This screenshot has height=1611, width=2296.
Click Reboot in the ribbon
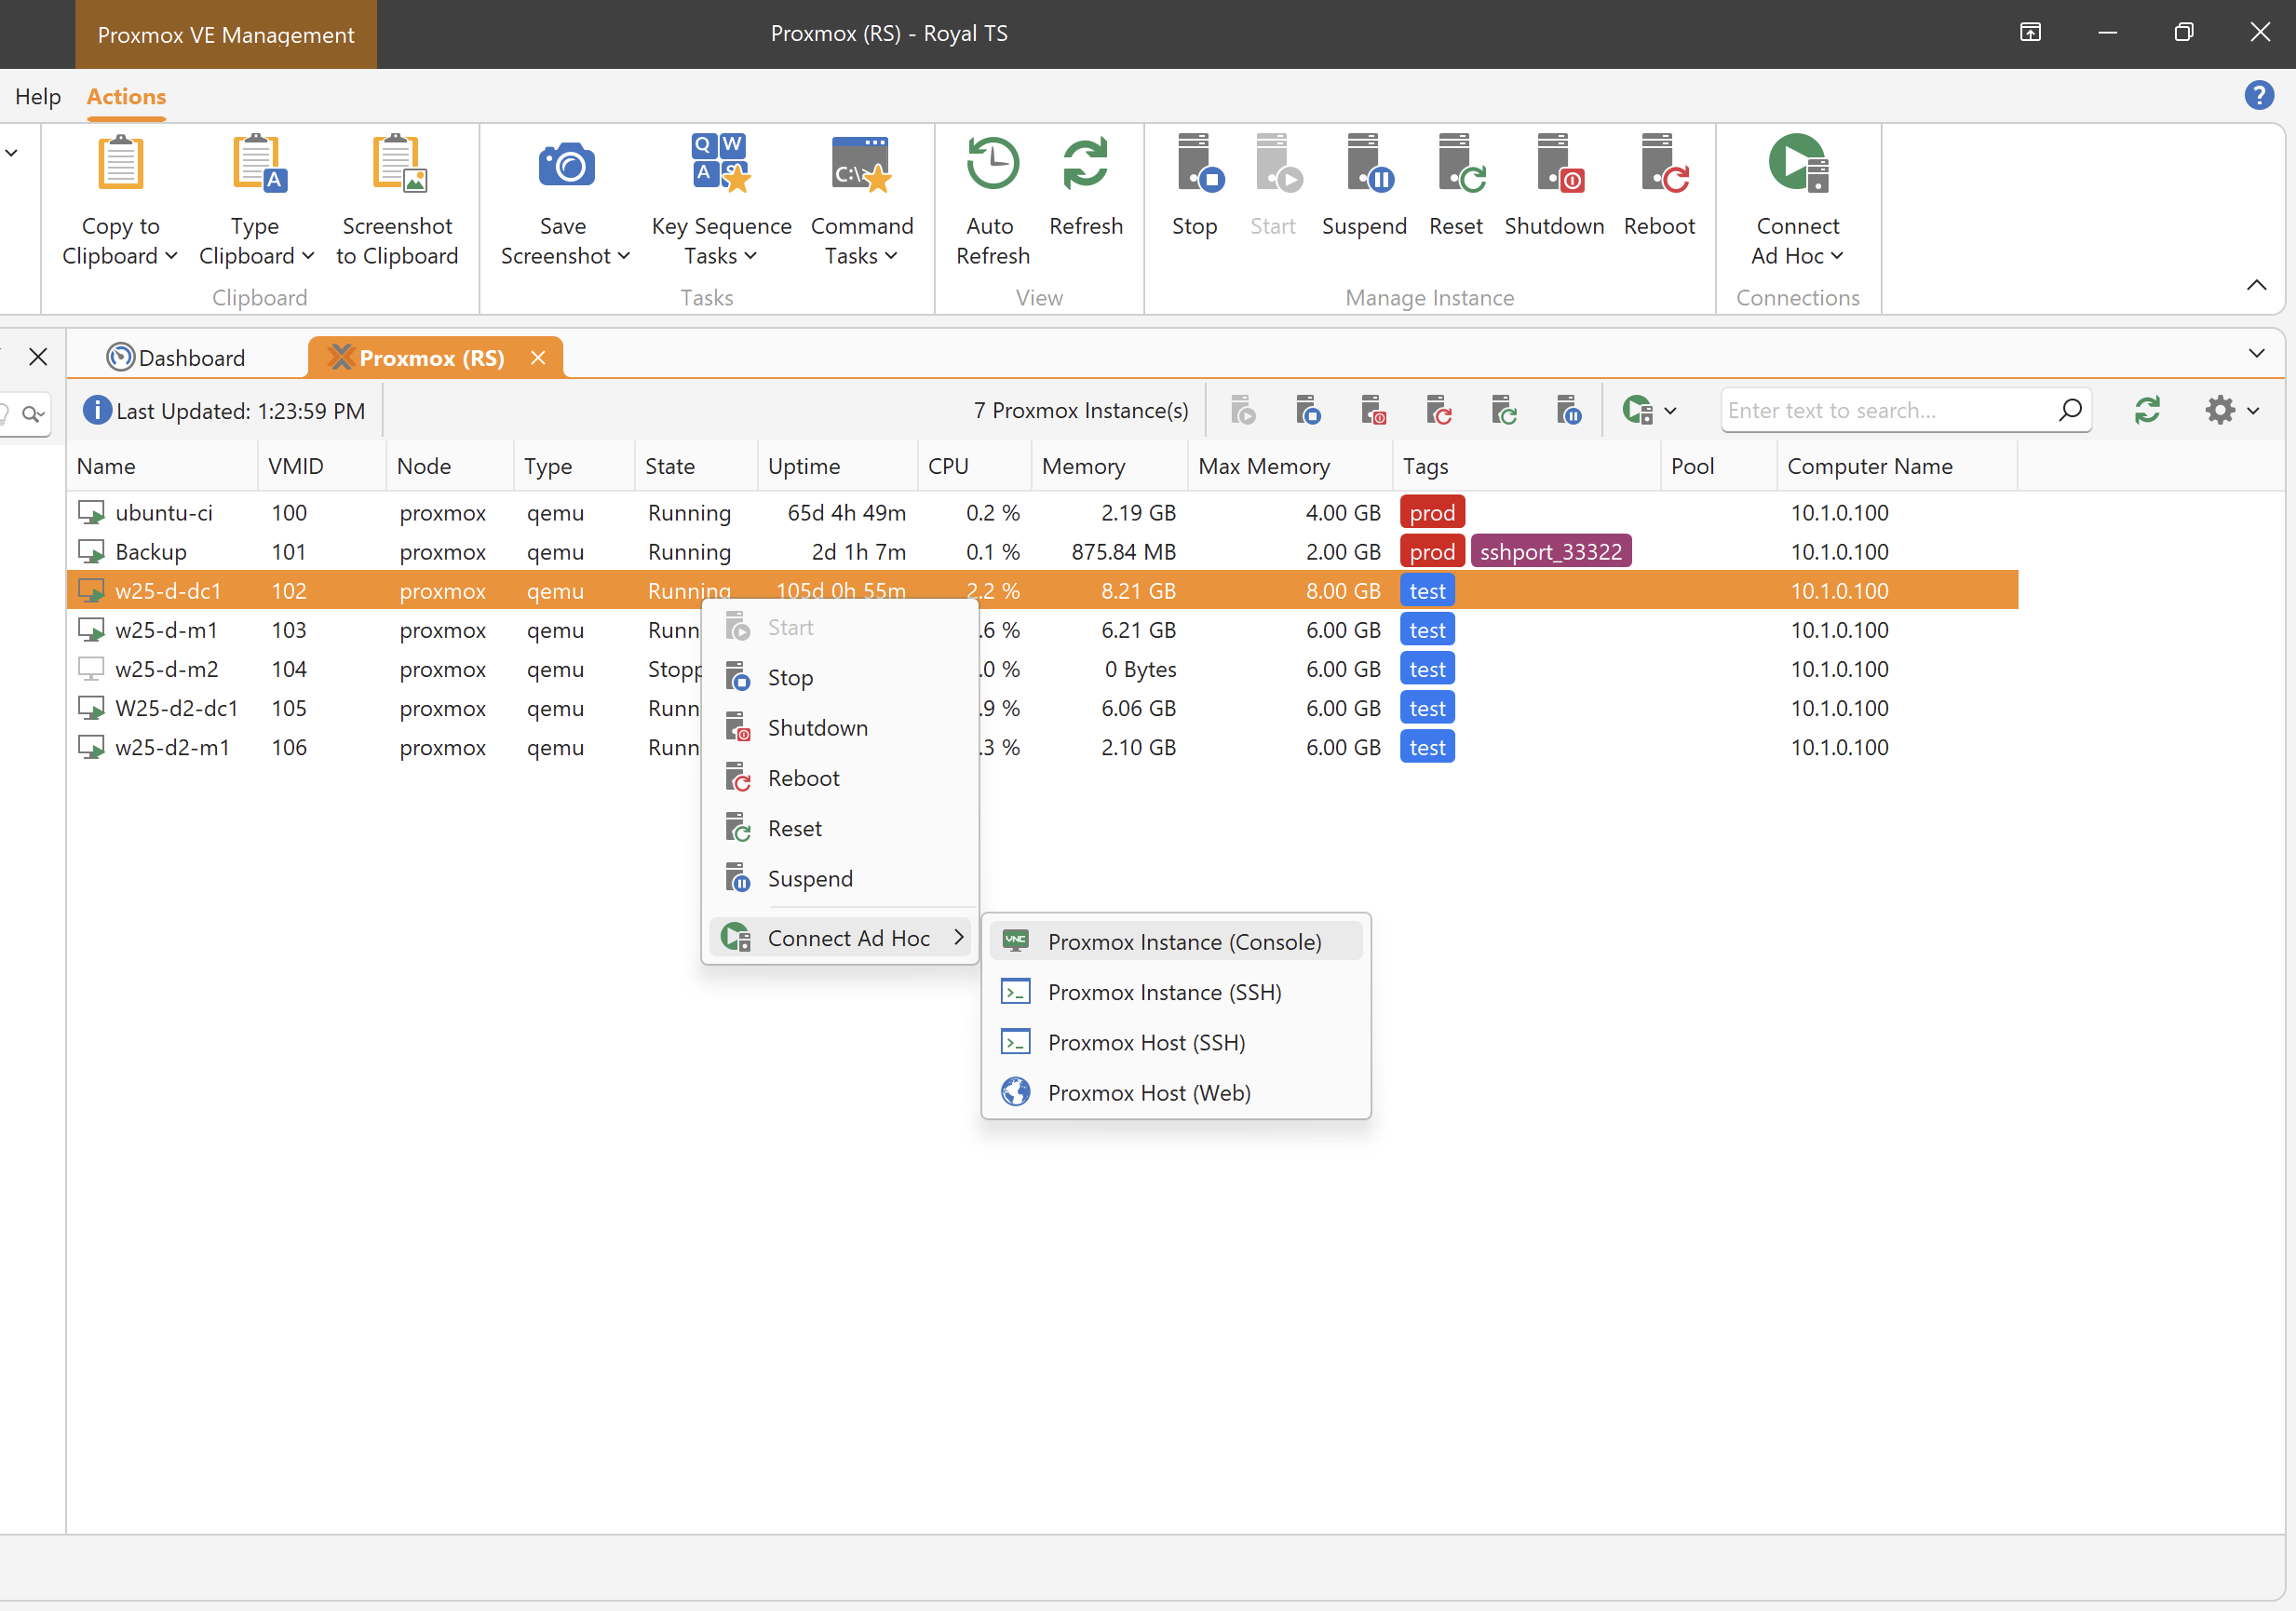[x=1659, y=186]
